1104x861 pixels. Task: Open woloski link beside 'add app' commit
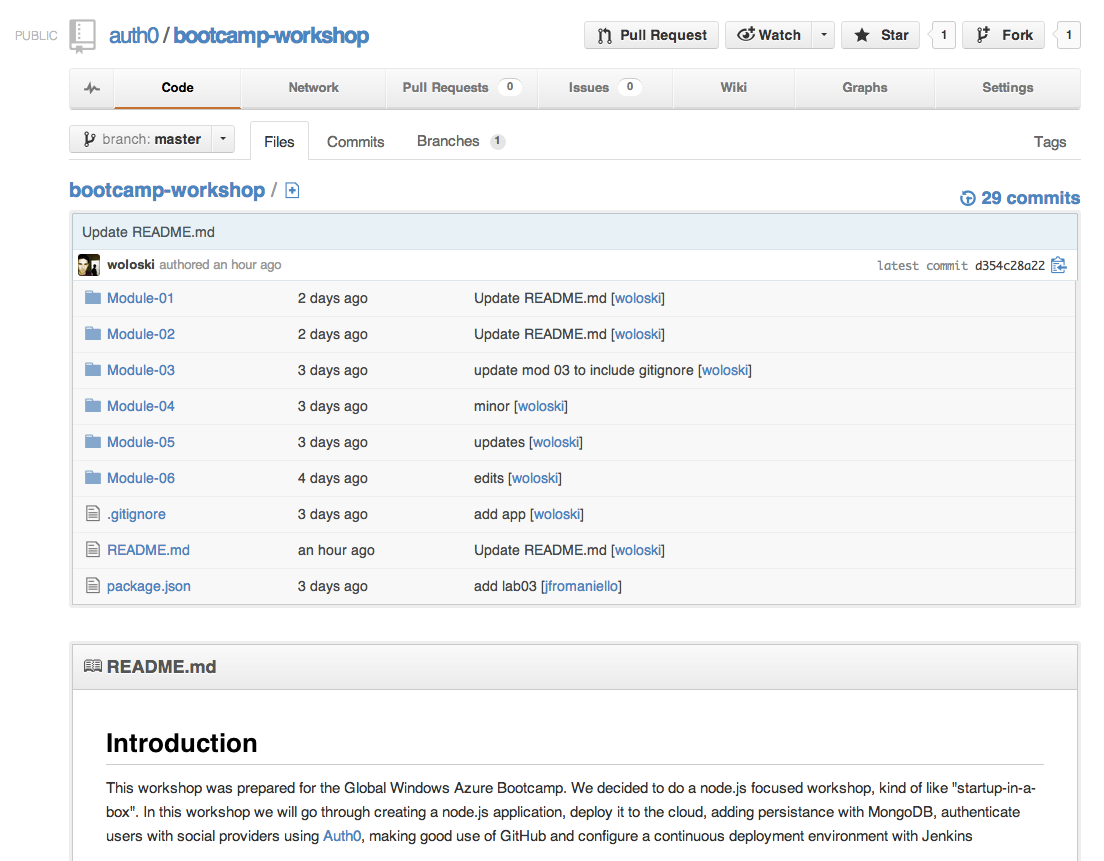[556, 514]
